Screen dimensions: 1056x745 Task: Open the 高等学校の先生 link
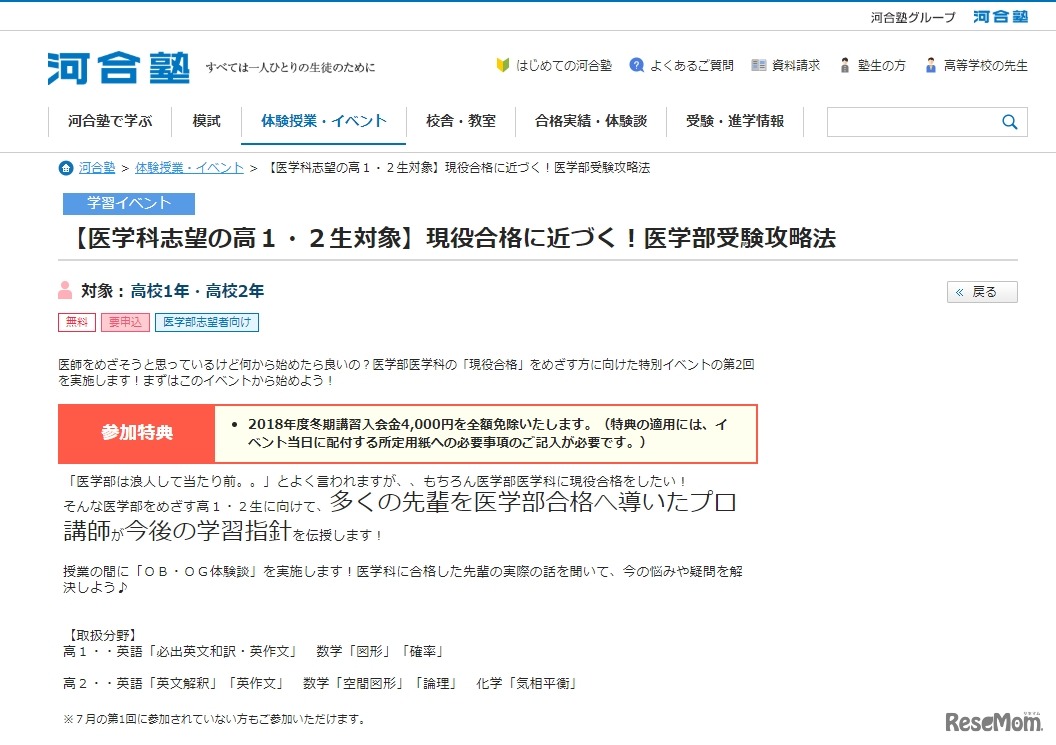pyautogui.click(x=986, y=65)
